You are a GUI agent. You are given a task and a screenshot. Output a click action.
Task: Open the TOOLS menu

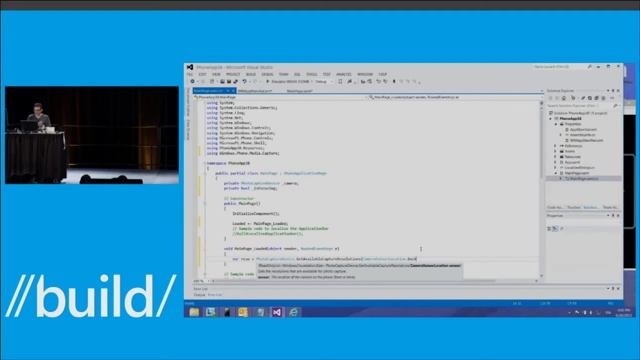click(x=312, y=74)
